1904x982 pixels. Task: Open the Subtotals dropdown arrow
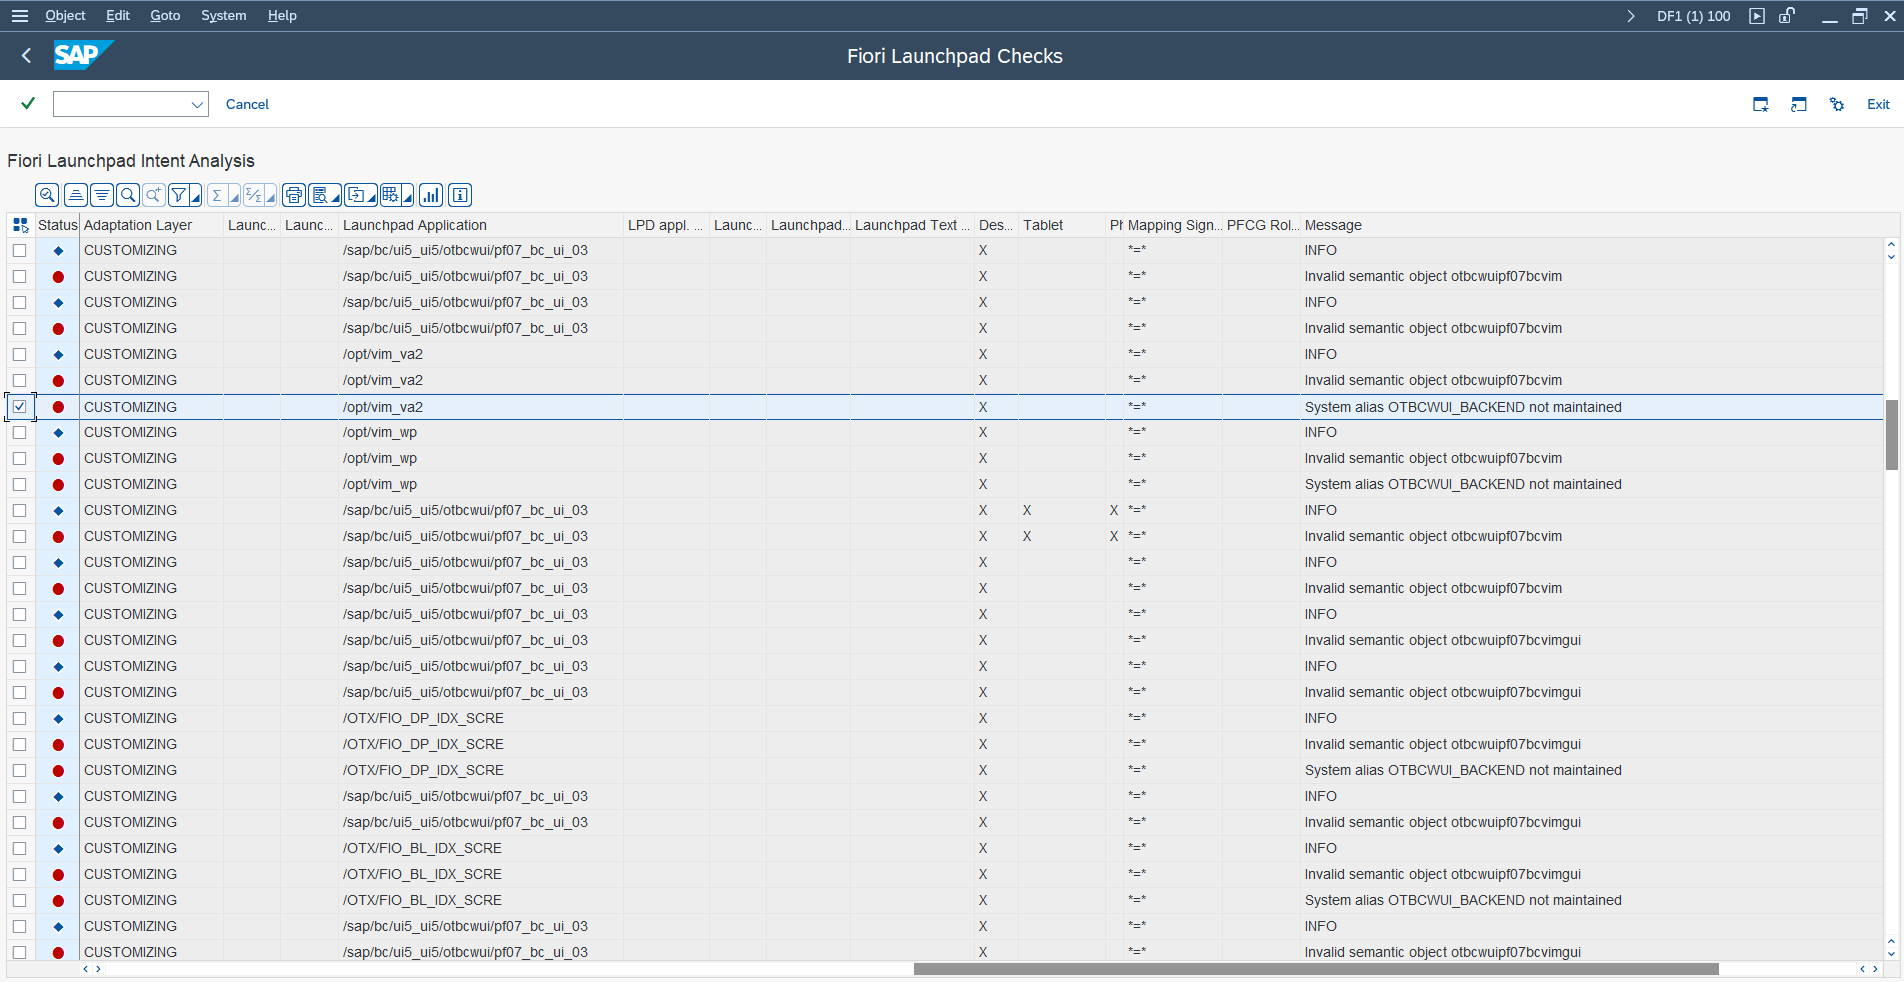(x=271, y=195)
